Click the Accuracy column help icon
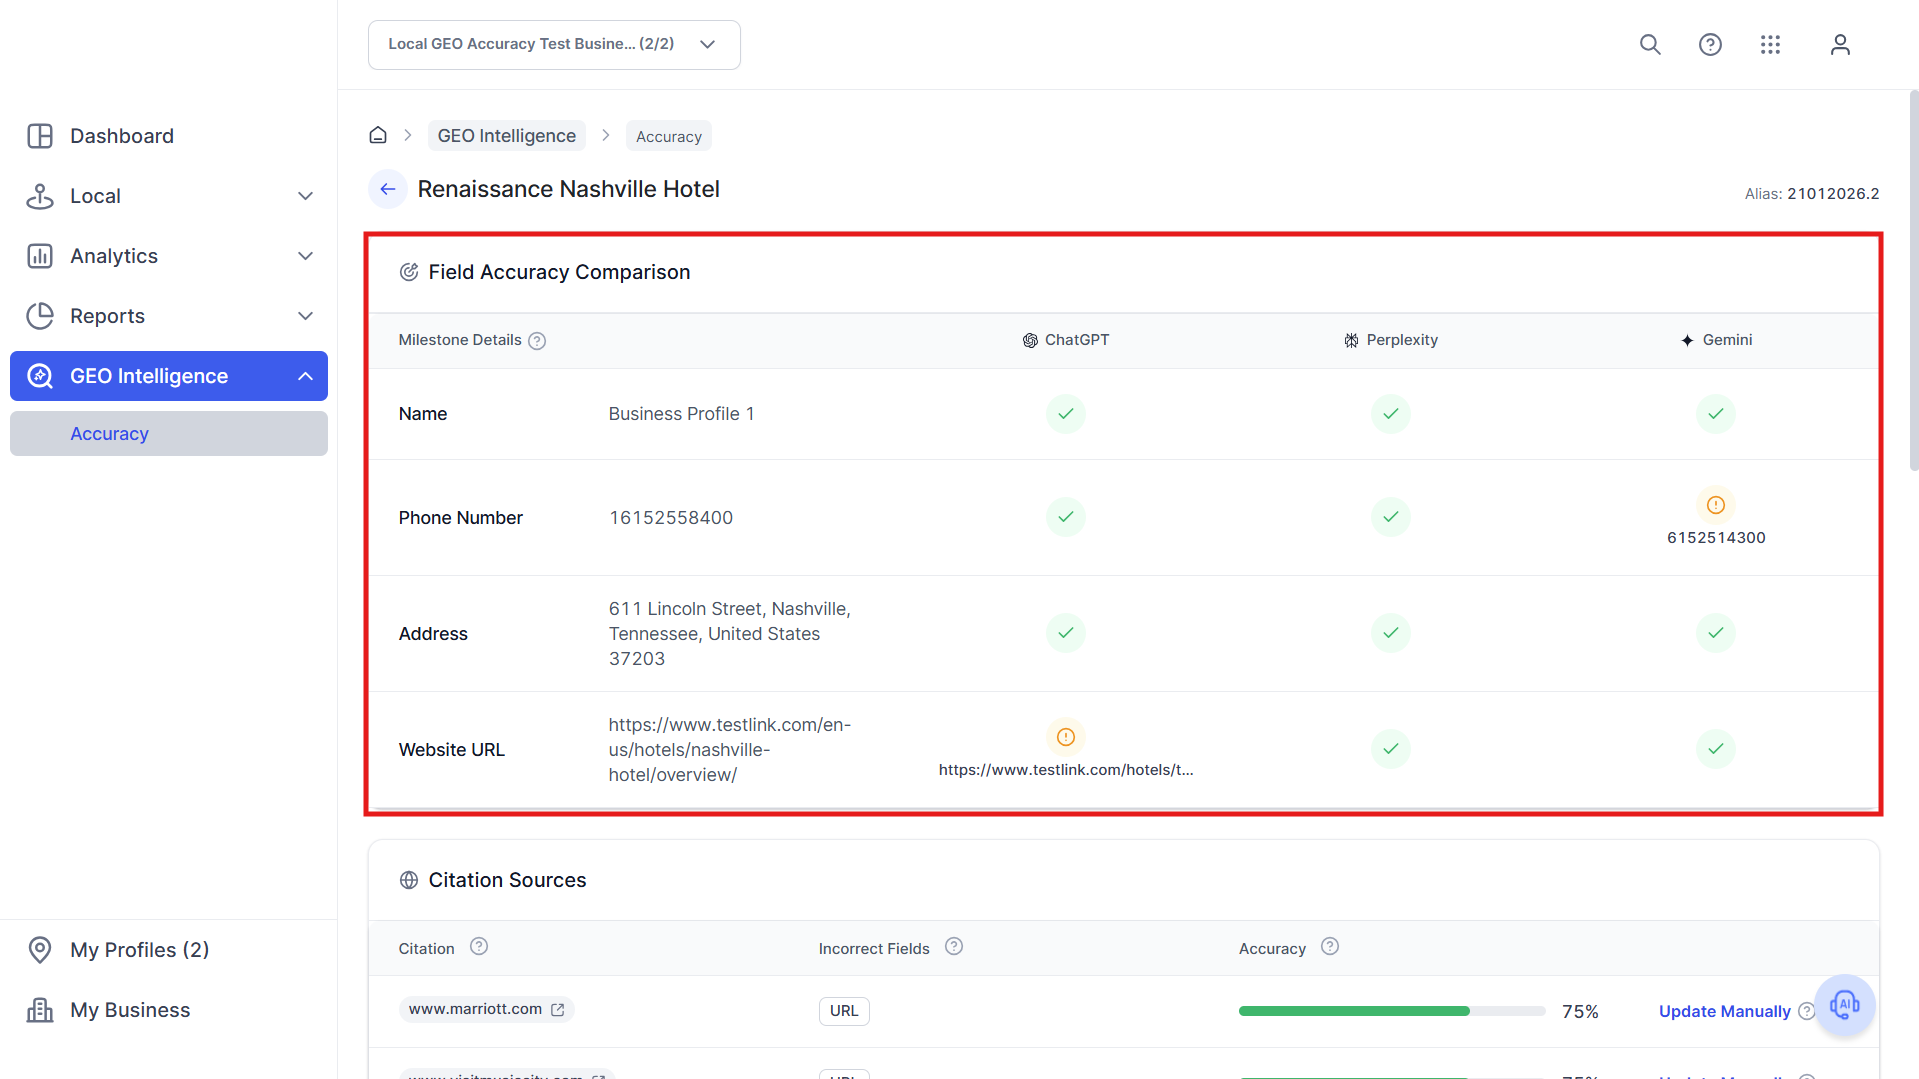The width and height of the screenshot is (1919, 1079). [x=1330, y=947]
